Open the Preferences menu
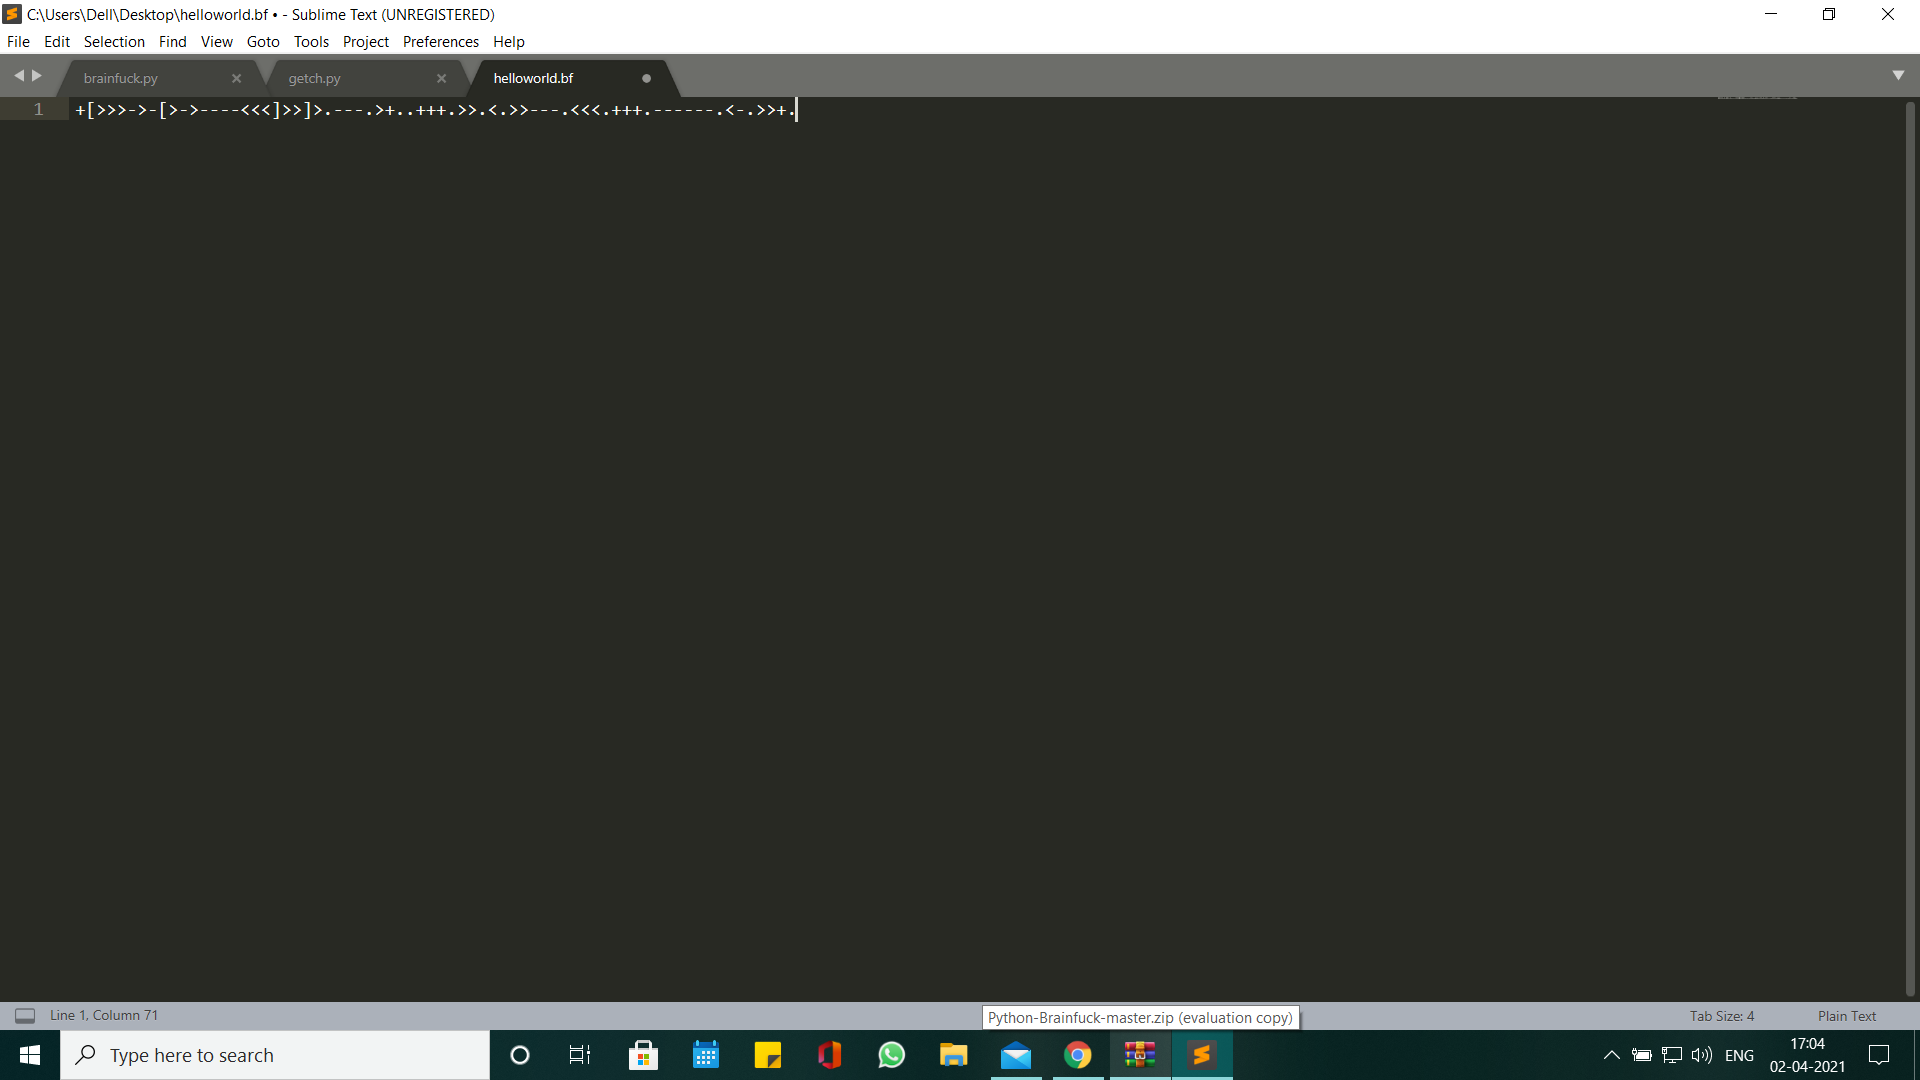 pyautogui.click(x=440, y=42)
